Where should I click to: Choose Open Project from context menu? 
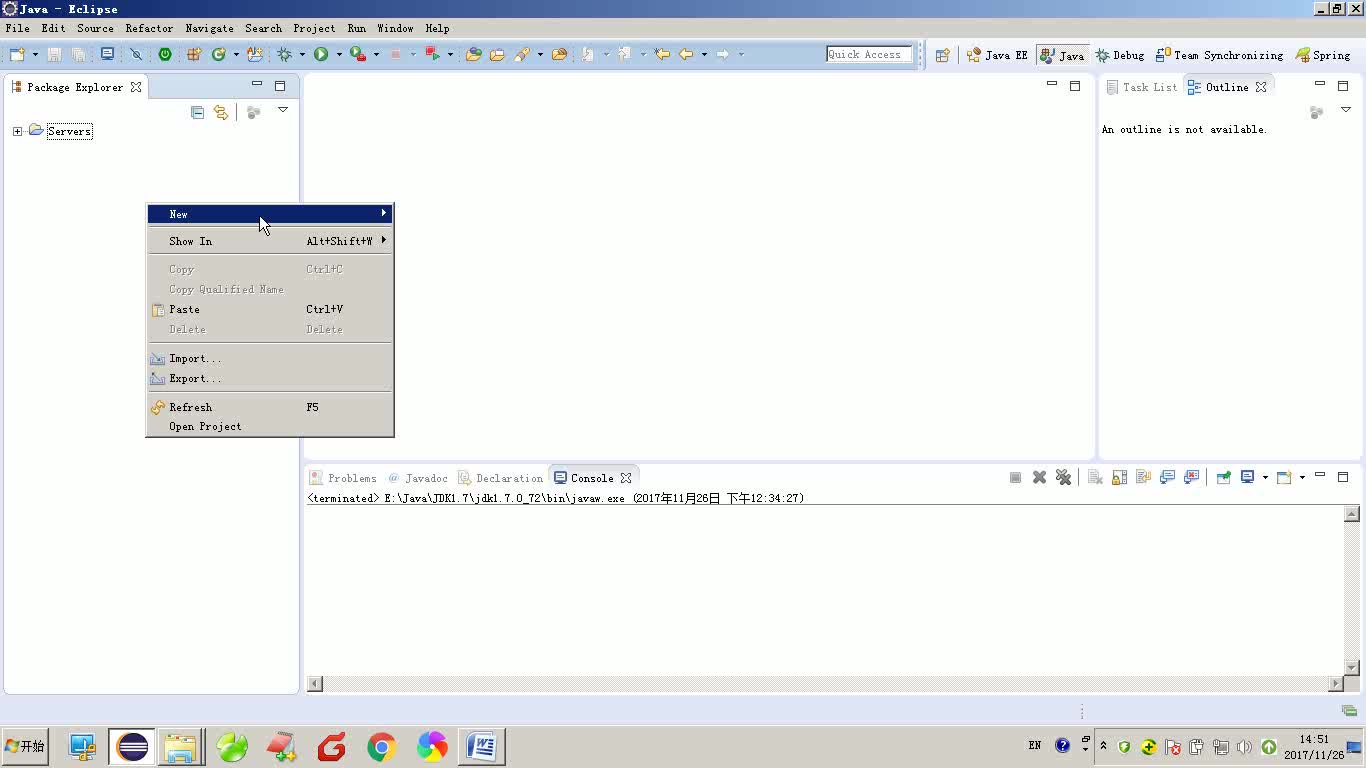coord(270,426)
